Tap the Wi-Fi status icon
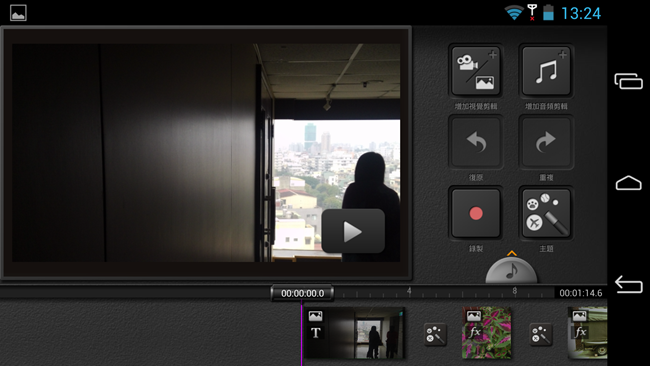Viewport: 650px width, 366px height. [514, 13]
